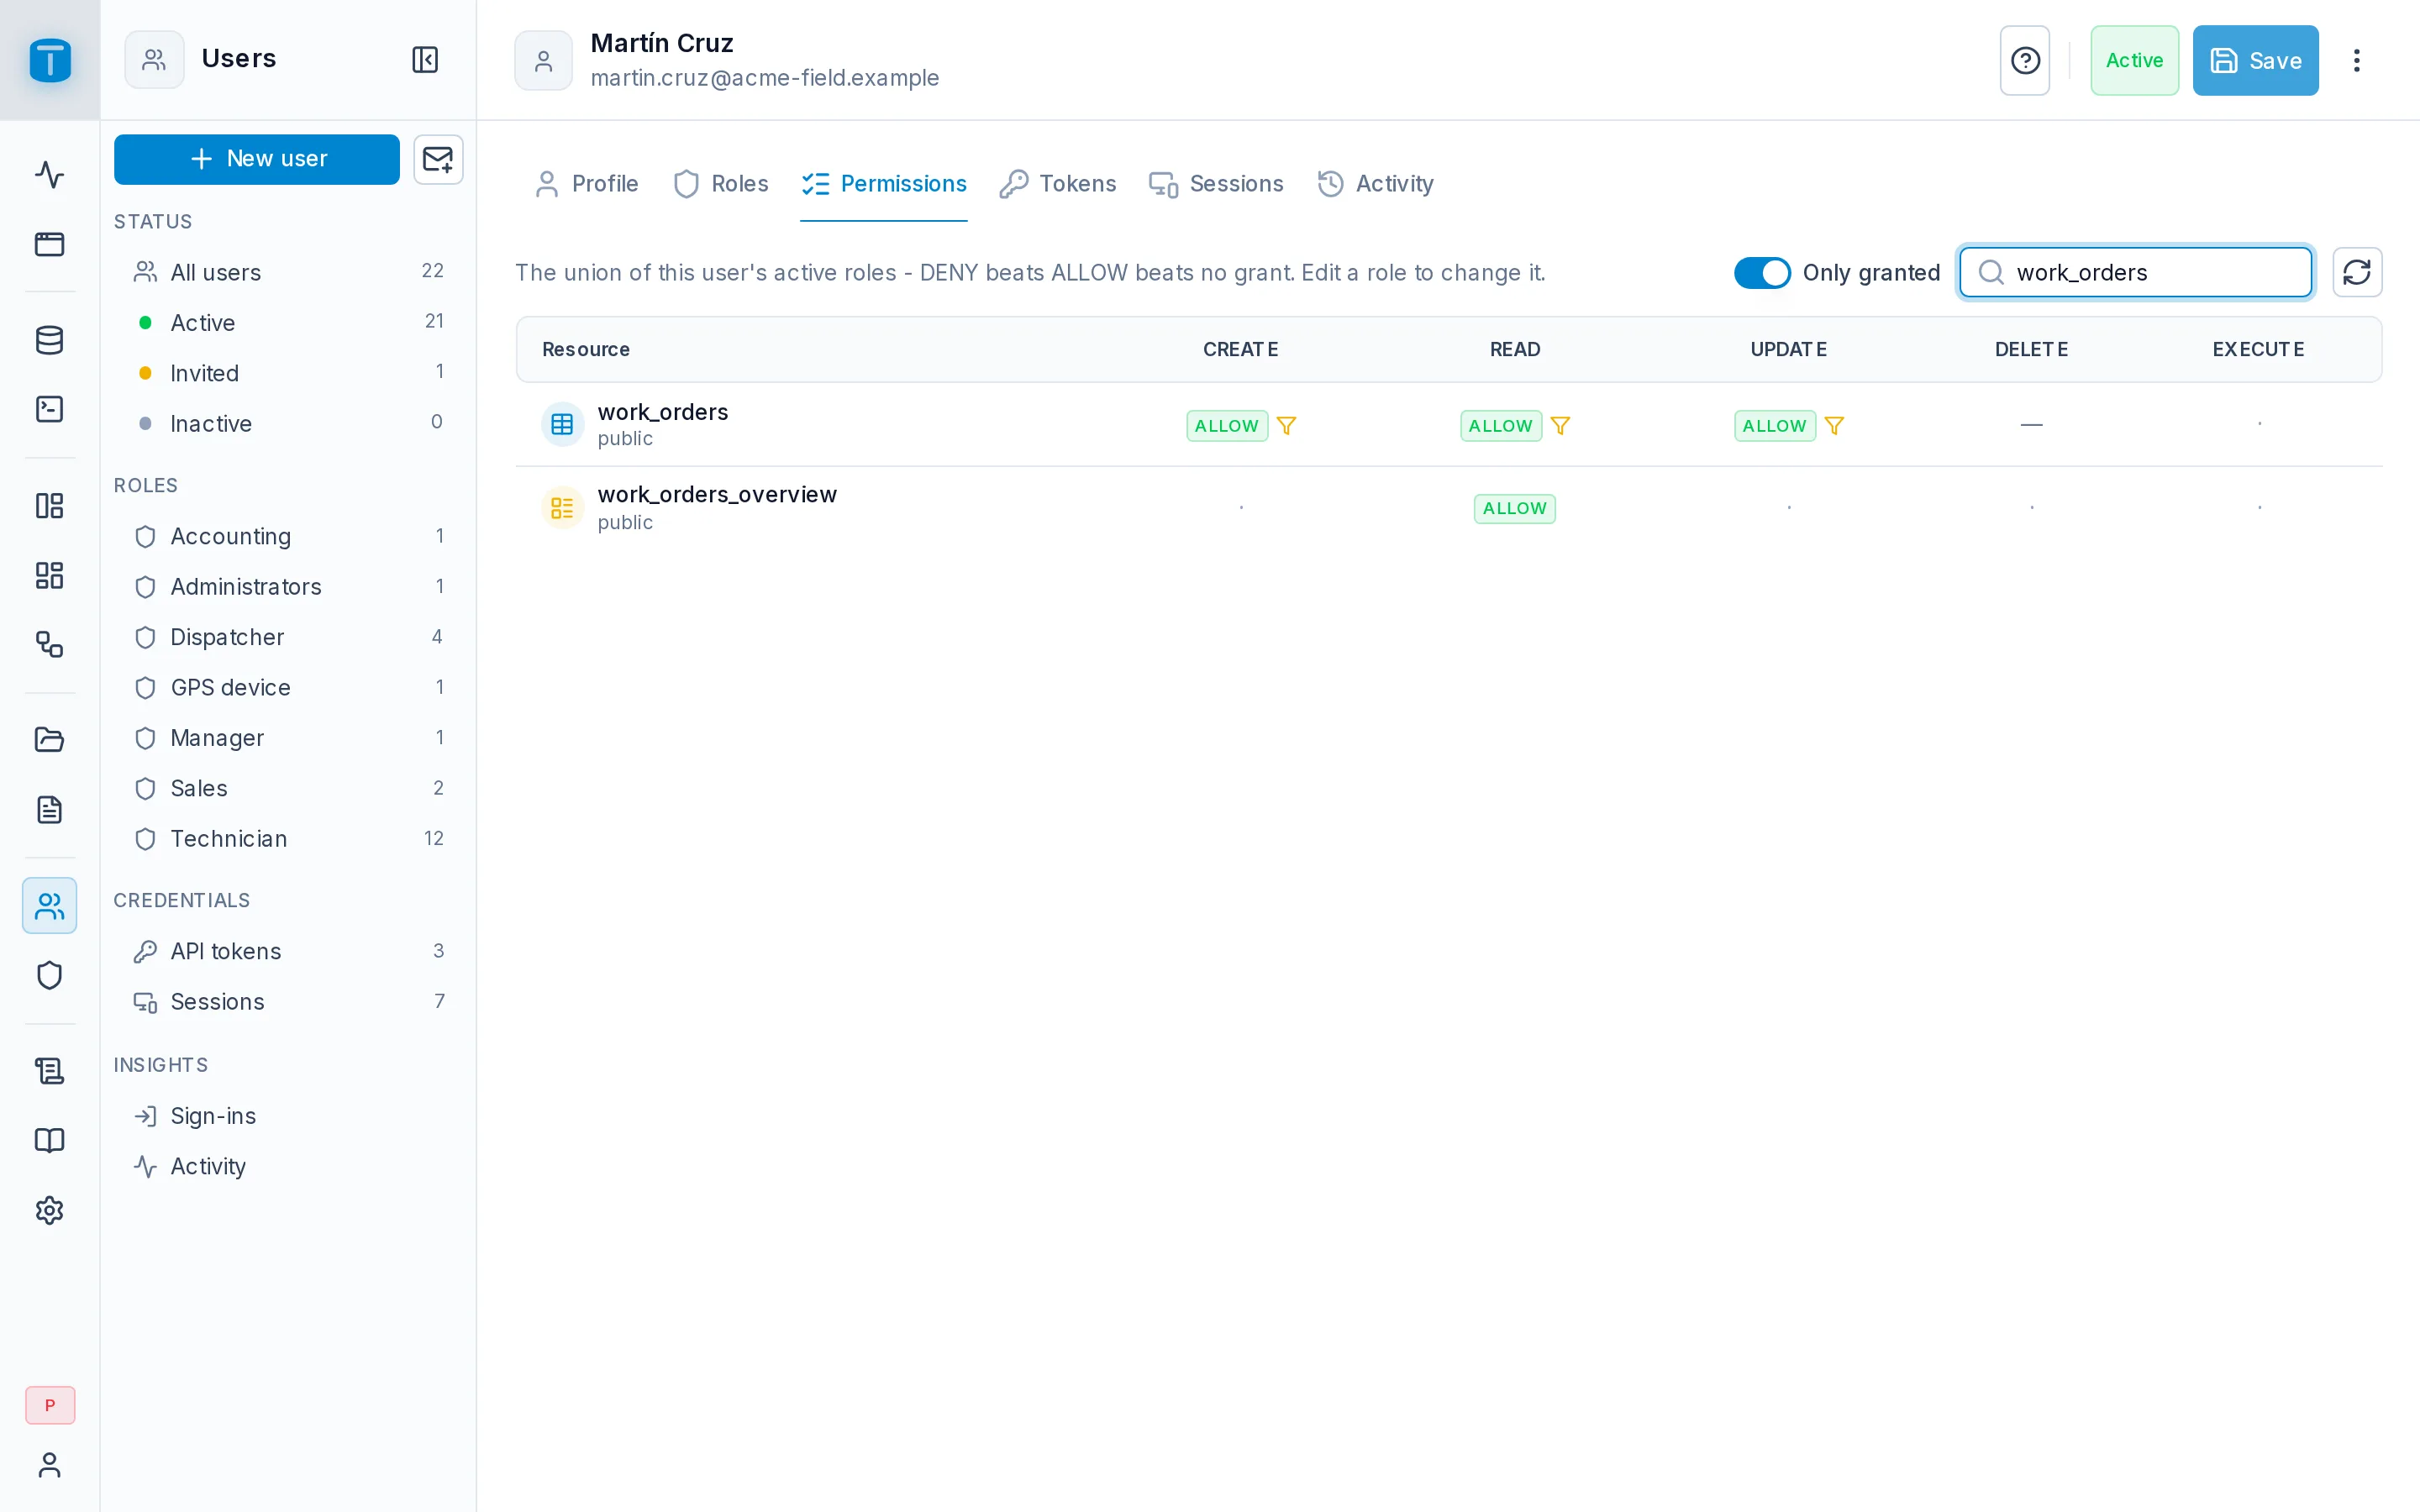Open the database icon in left rail
This screenshot has height=1512, width=2420.
50,340
